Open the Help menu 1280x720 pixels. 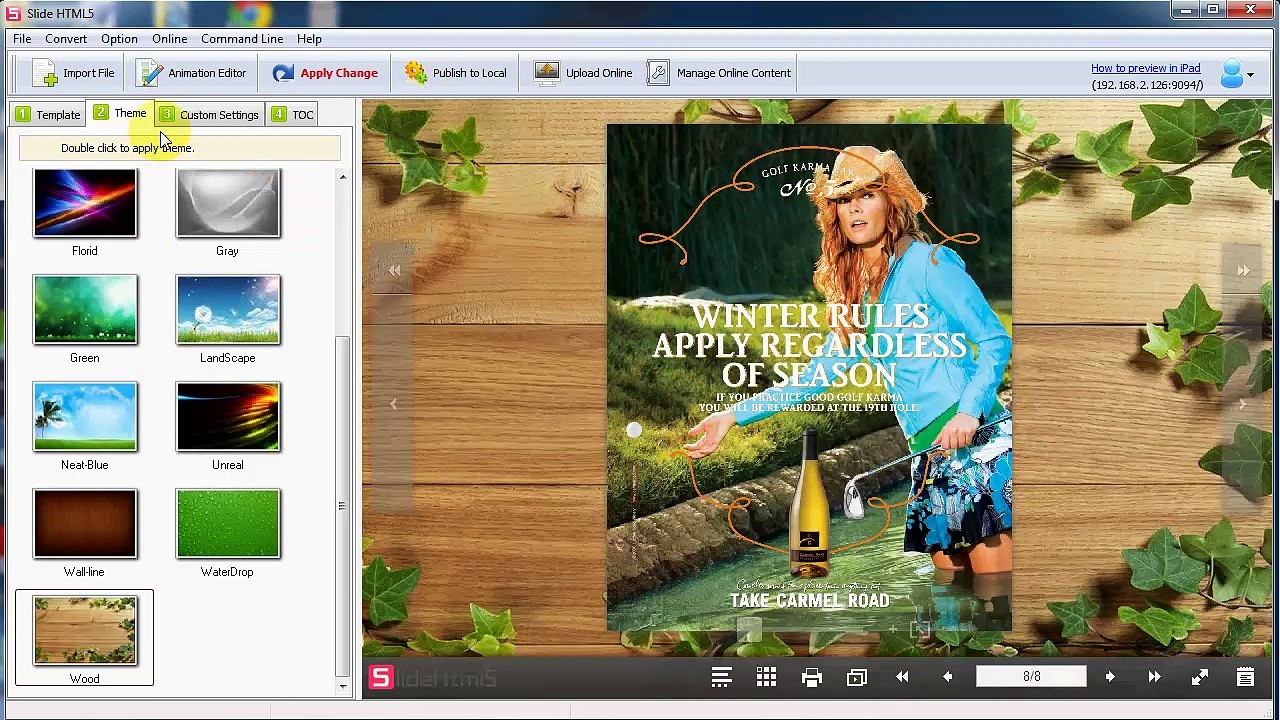tap(309, 39)
